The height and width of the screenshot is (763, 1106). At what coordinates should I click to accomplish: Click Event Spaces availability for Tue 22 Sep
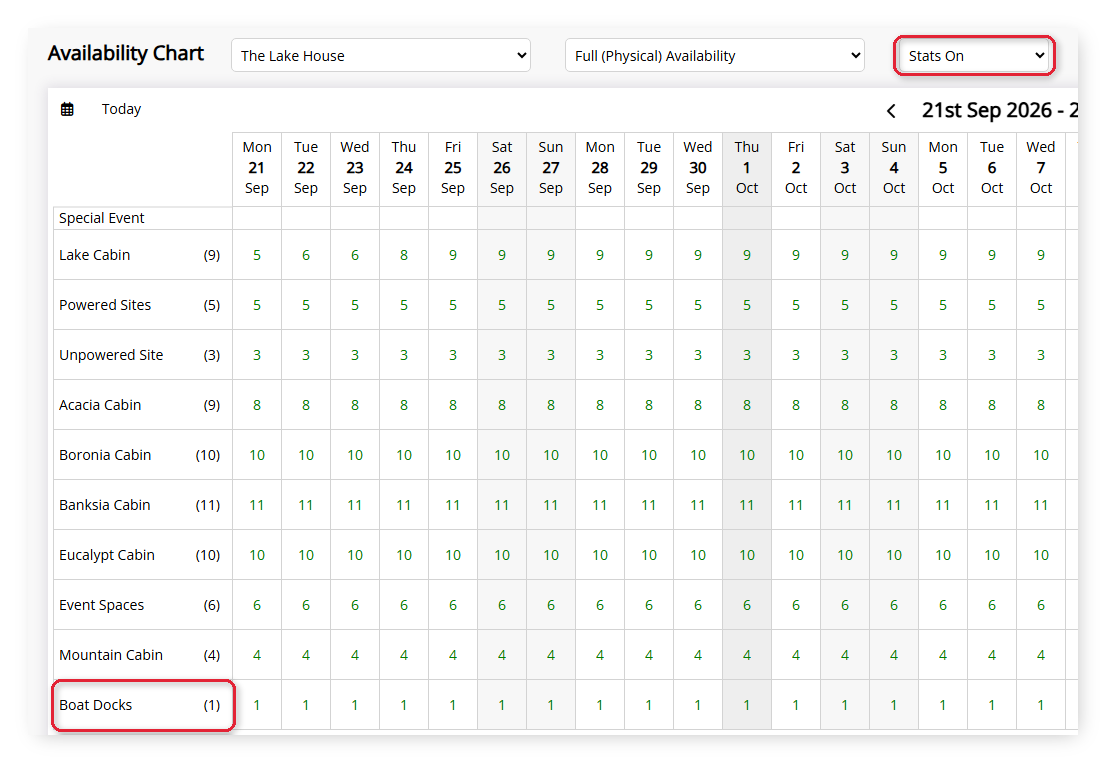(305, 606)
